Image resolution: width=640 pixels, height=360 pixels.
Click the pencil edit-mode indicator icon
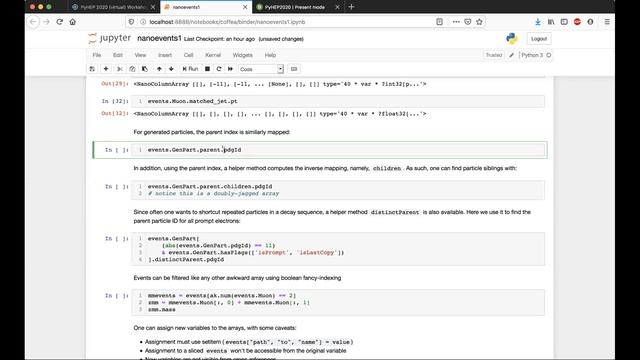(511, 55)
